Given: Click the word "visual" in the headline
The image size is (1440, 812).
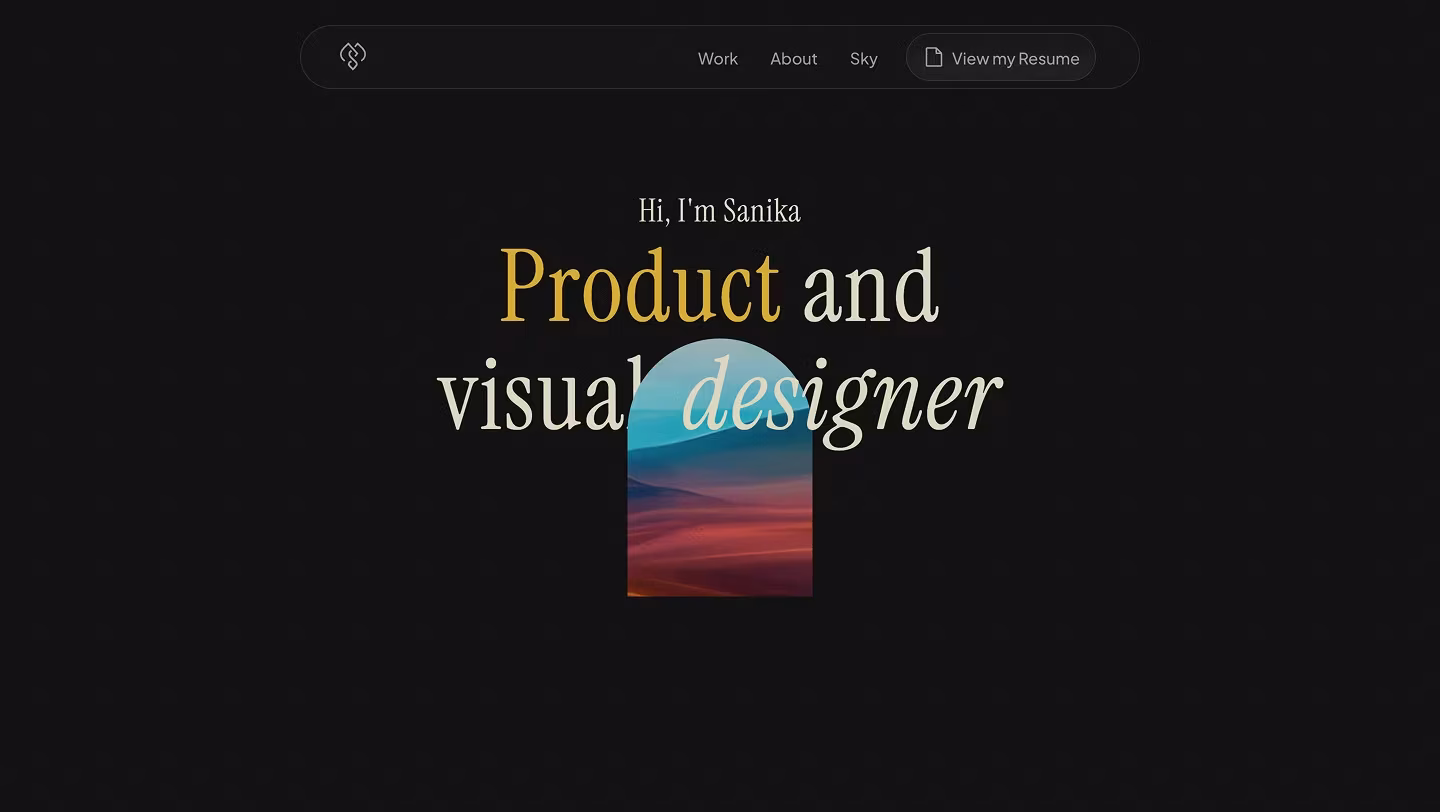Looking at the screenshot, I should pos(530,396).
